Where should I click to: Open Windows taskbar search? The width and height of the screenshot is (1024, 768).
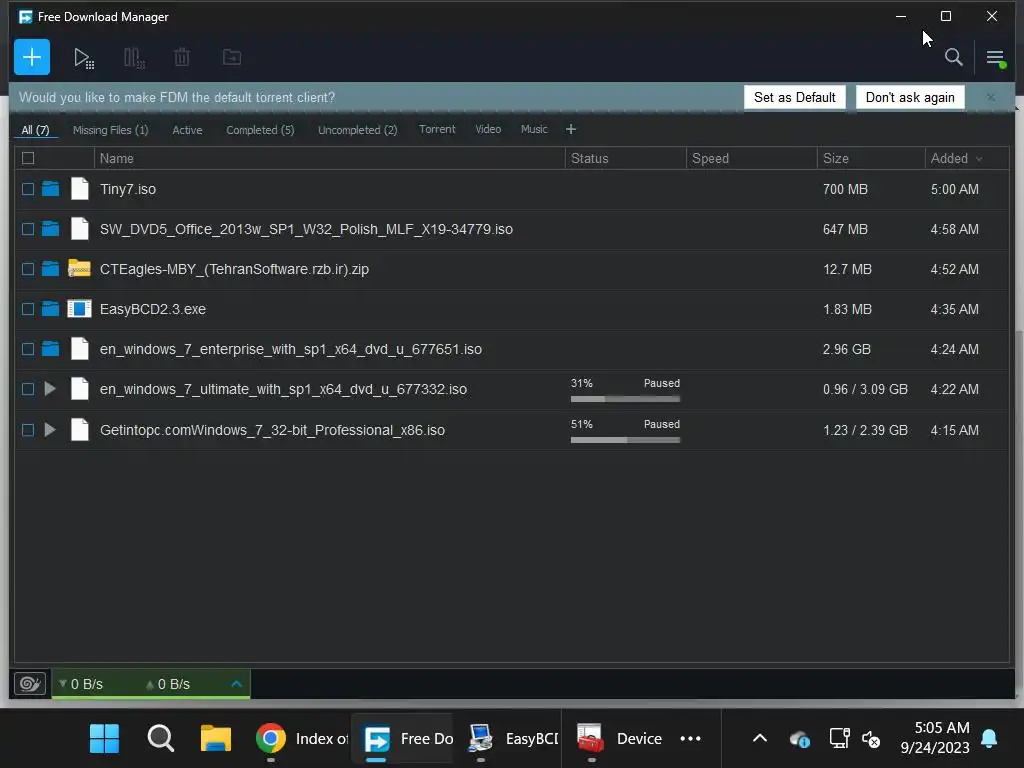click(x=161, y=739)
